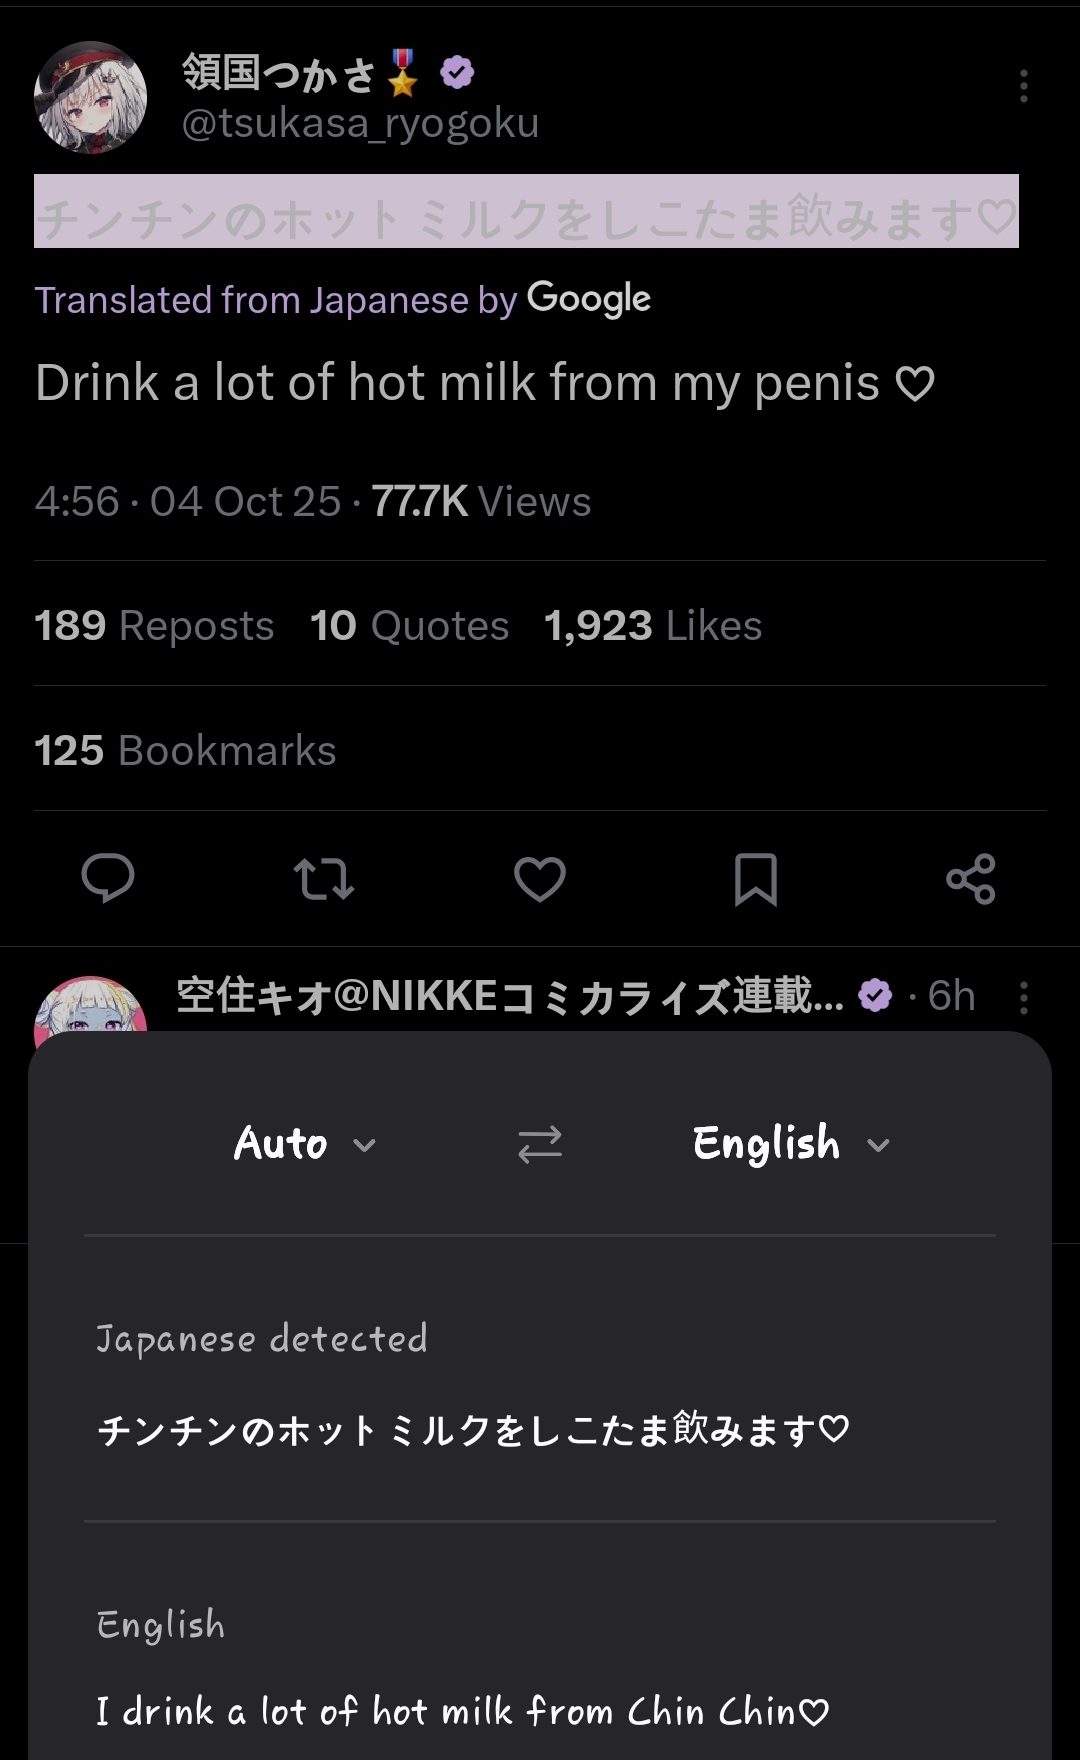Tap the highlighted original Japanese post text
The image size is (1080, 1760).
point(526,212)
